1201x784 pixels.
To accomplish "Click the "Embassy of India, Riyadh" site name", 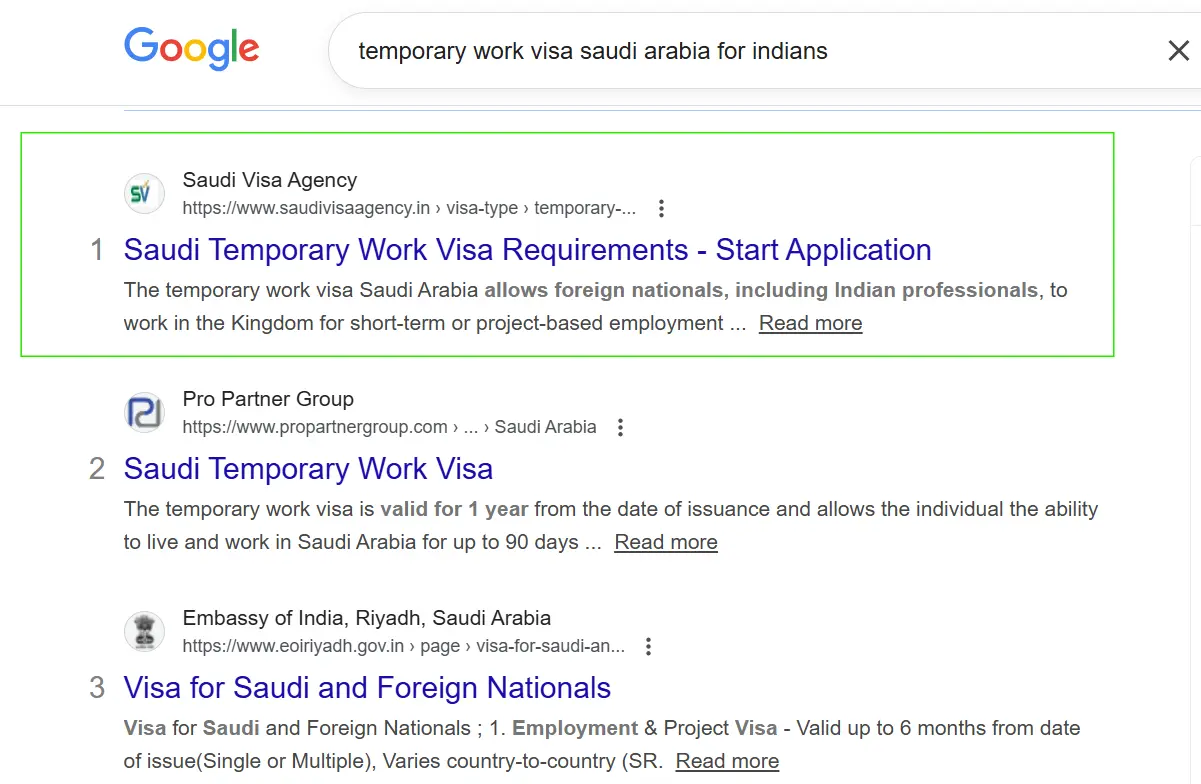I will pyautogui.click(x=366, y=618).
